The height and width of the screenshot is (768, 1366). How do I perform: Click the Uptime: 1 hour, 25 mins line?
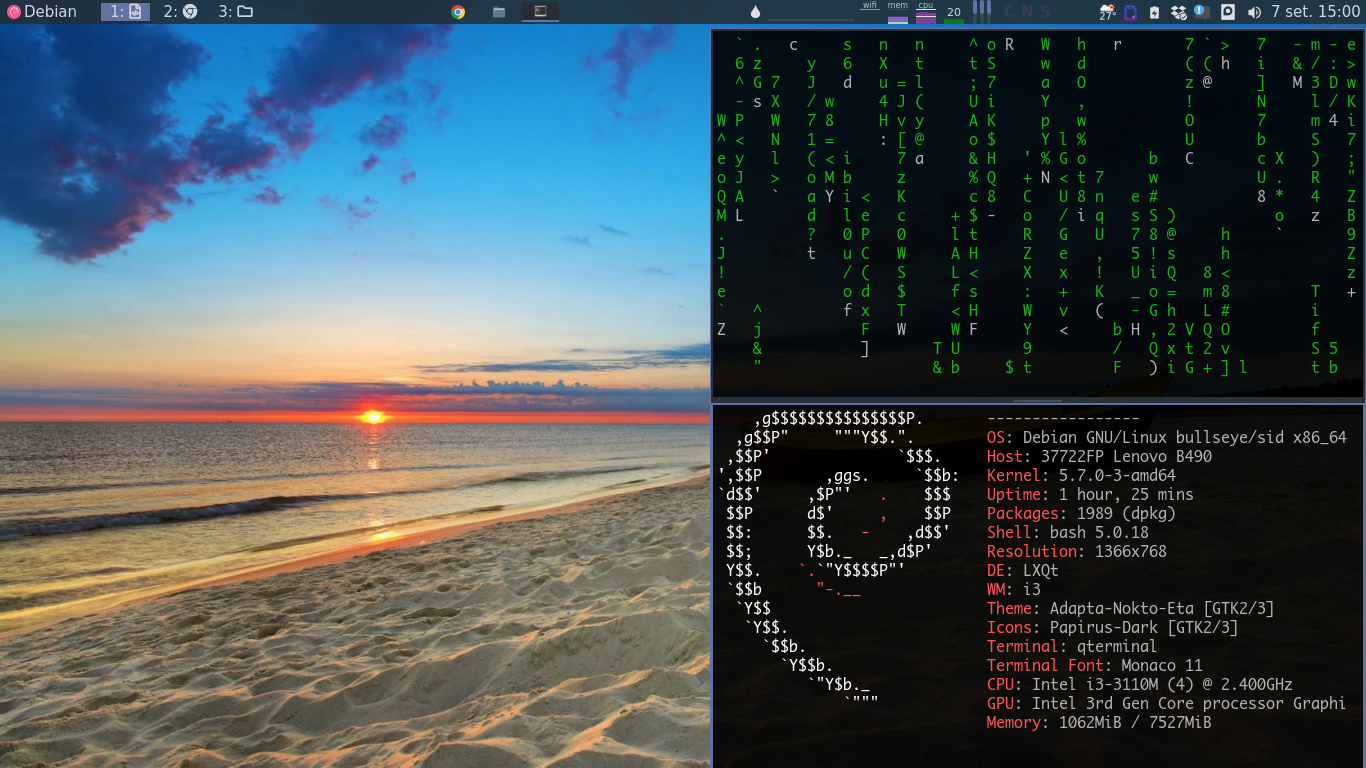click(x=1090, y=494)
